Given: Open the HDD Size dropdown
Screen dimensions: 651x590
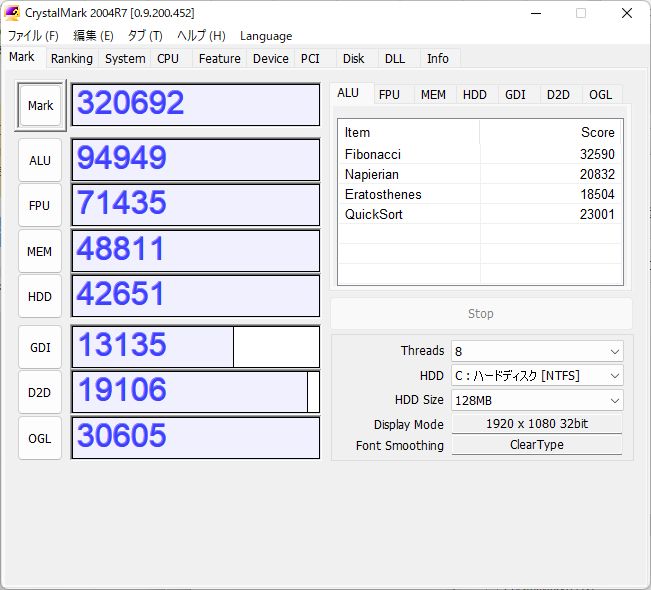Looking at the screenshot, I should 537,400.
